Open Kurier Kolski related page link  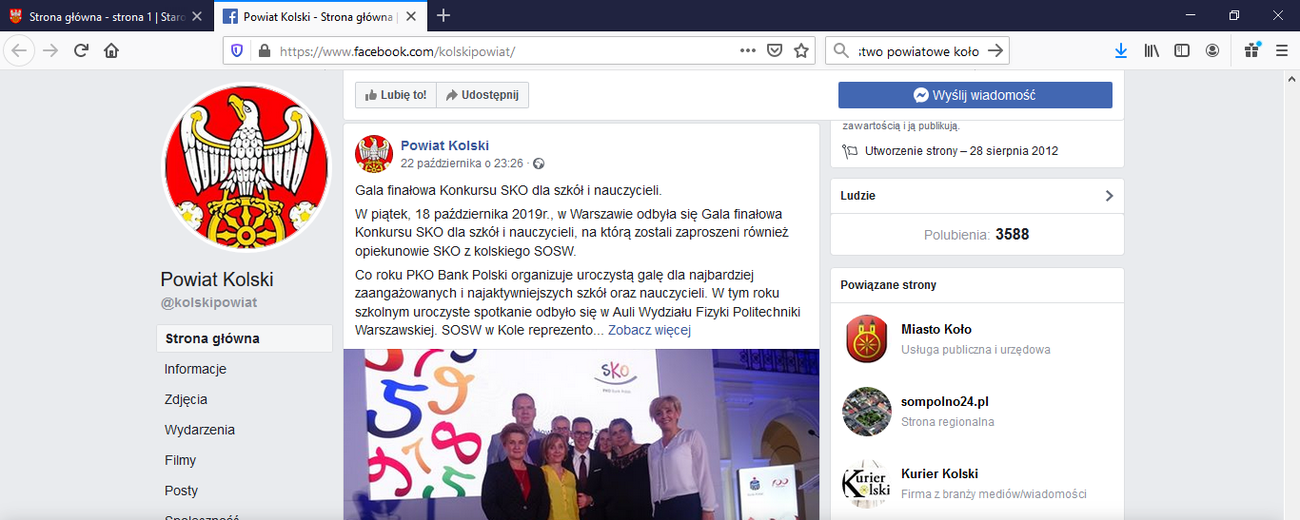point(939,473)
